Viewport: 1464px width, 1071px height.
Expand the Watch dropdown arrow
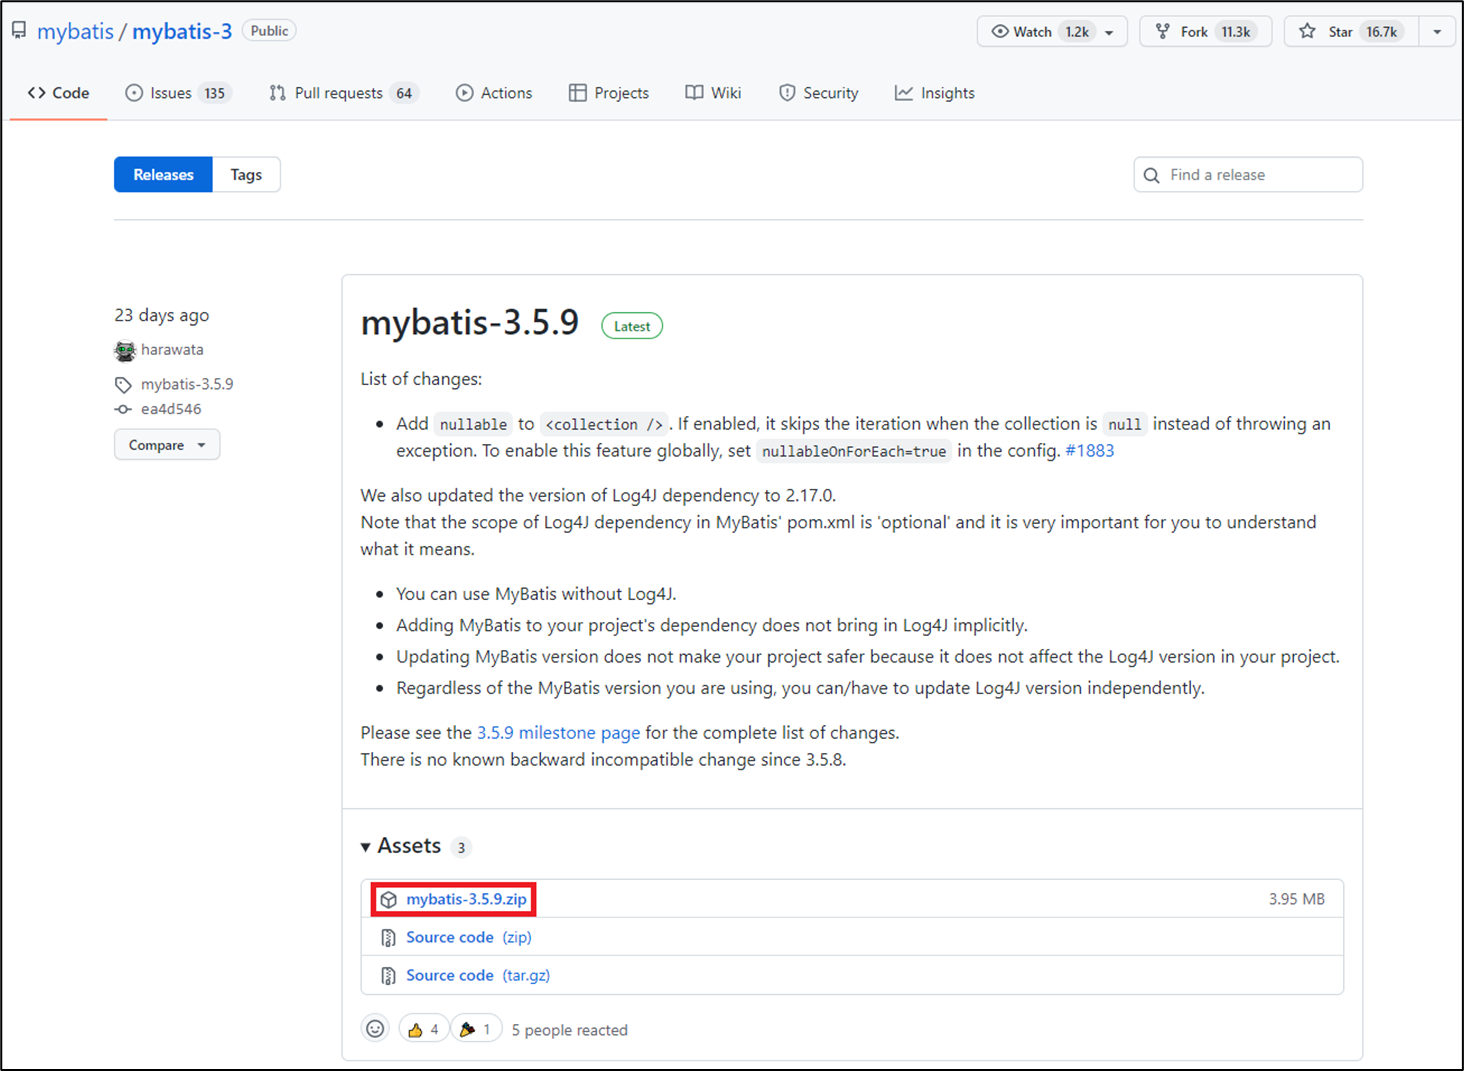tap(1109, 32)
